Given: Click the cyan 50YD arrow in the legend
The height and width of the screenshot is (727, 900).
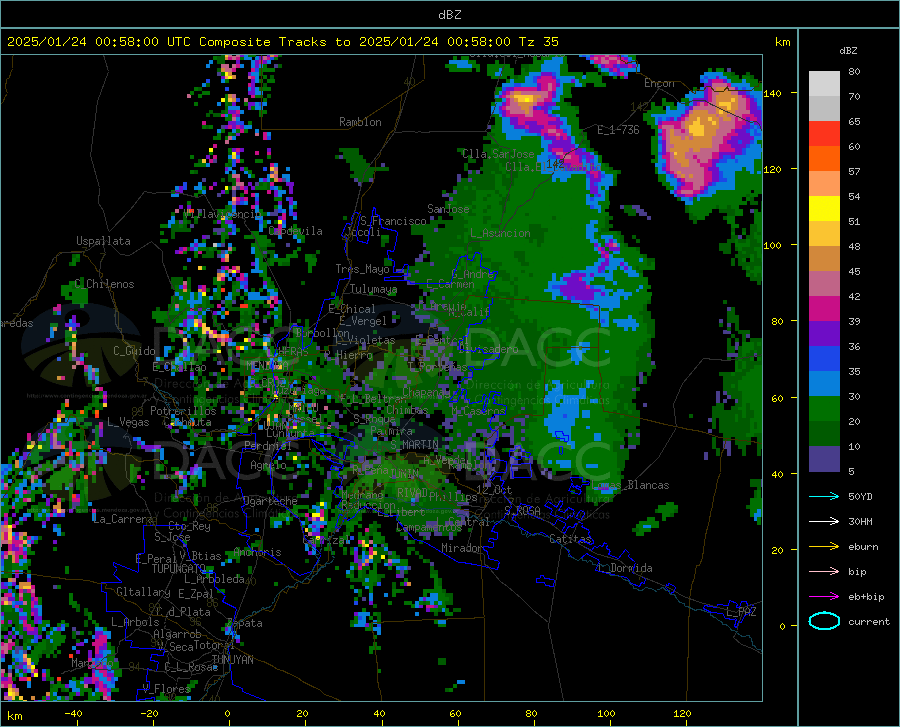Looking at the screenshot, I should click(824, 496).
